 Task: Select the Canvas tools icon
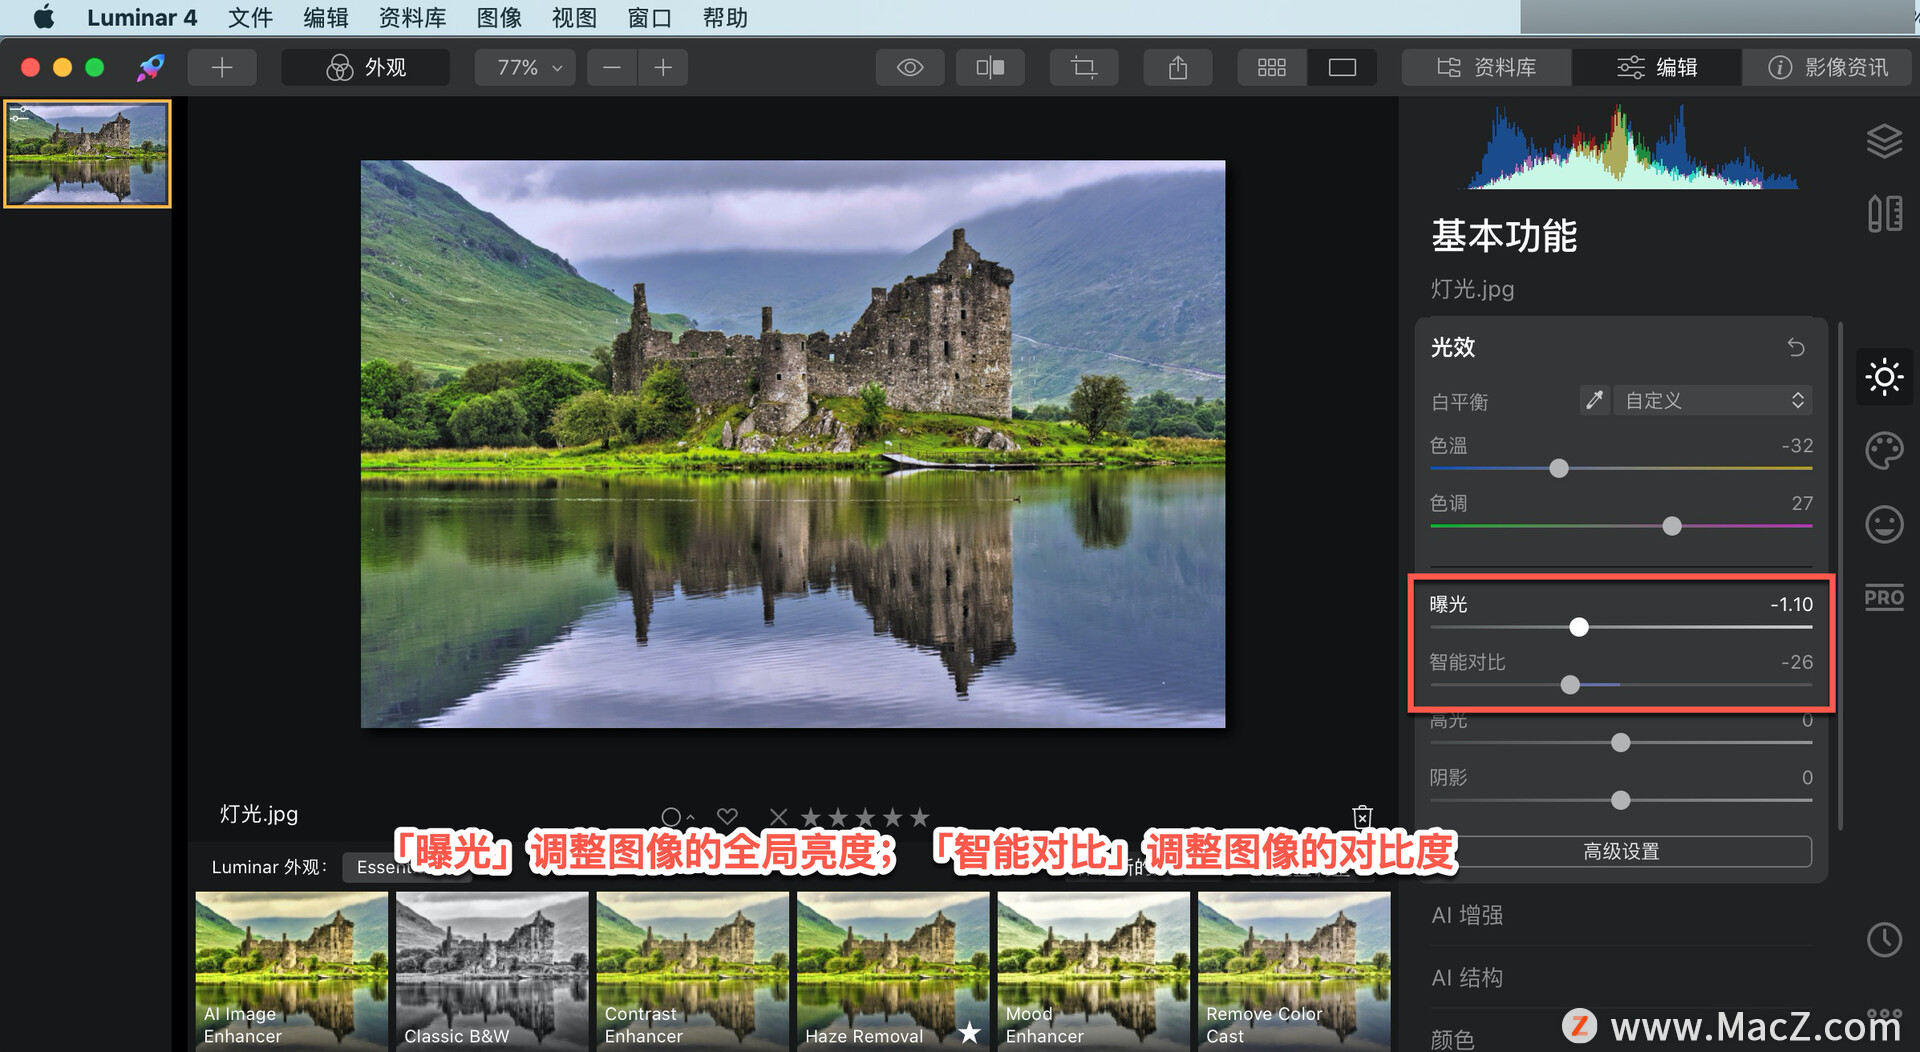1884,213
